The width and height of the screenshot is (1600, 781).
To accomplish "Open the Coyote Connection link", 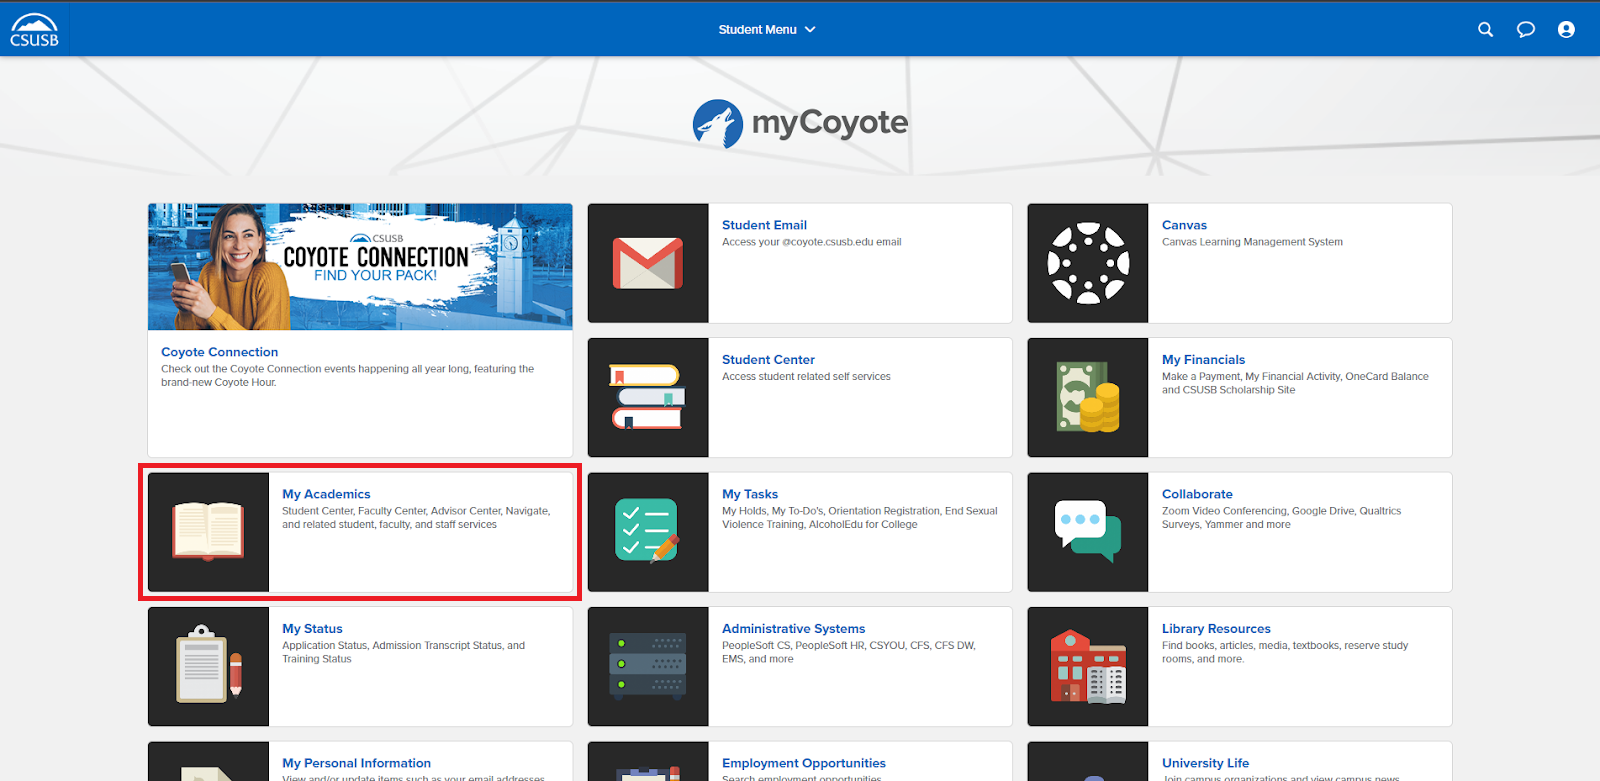I will tap(219, 352).
